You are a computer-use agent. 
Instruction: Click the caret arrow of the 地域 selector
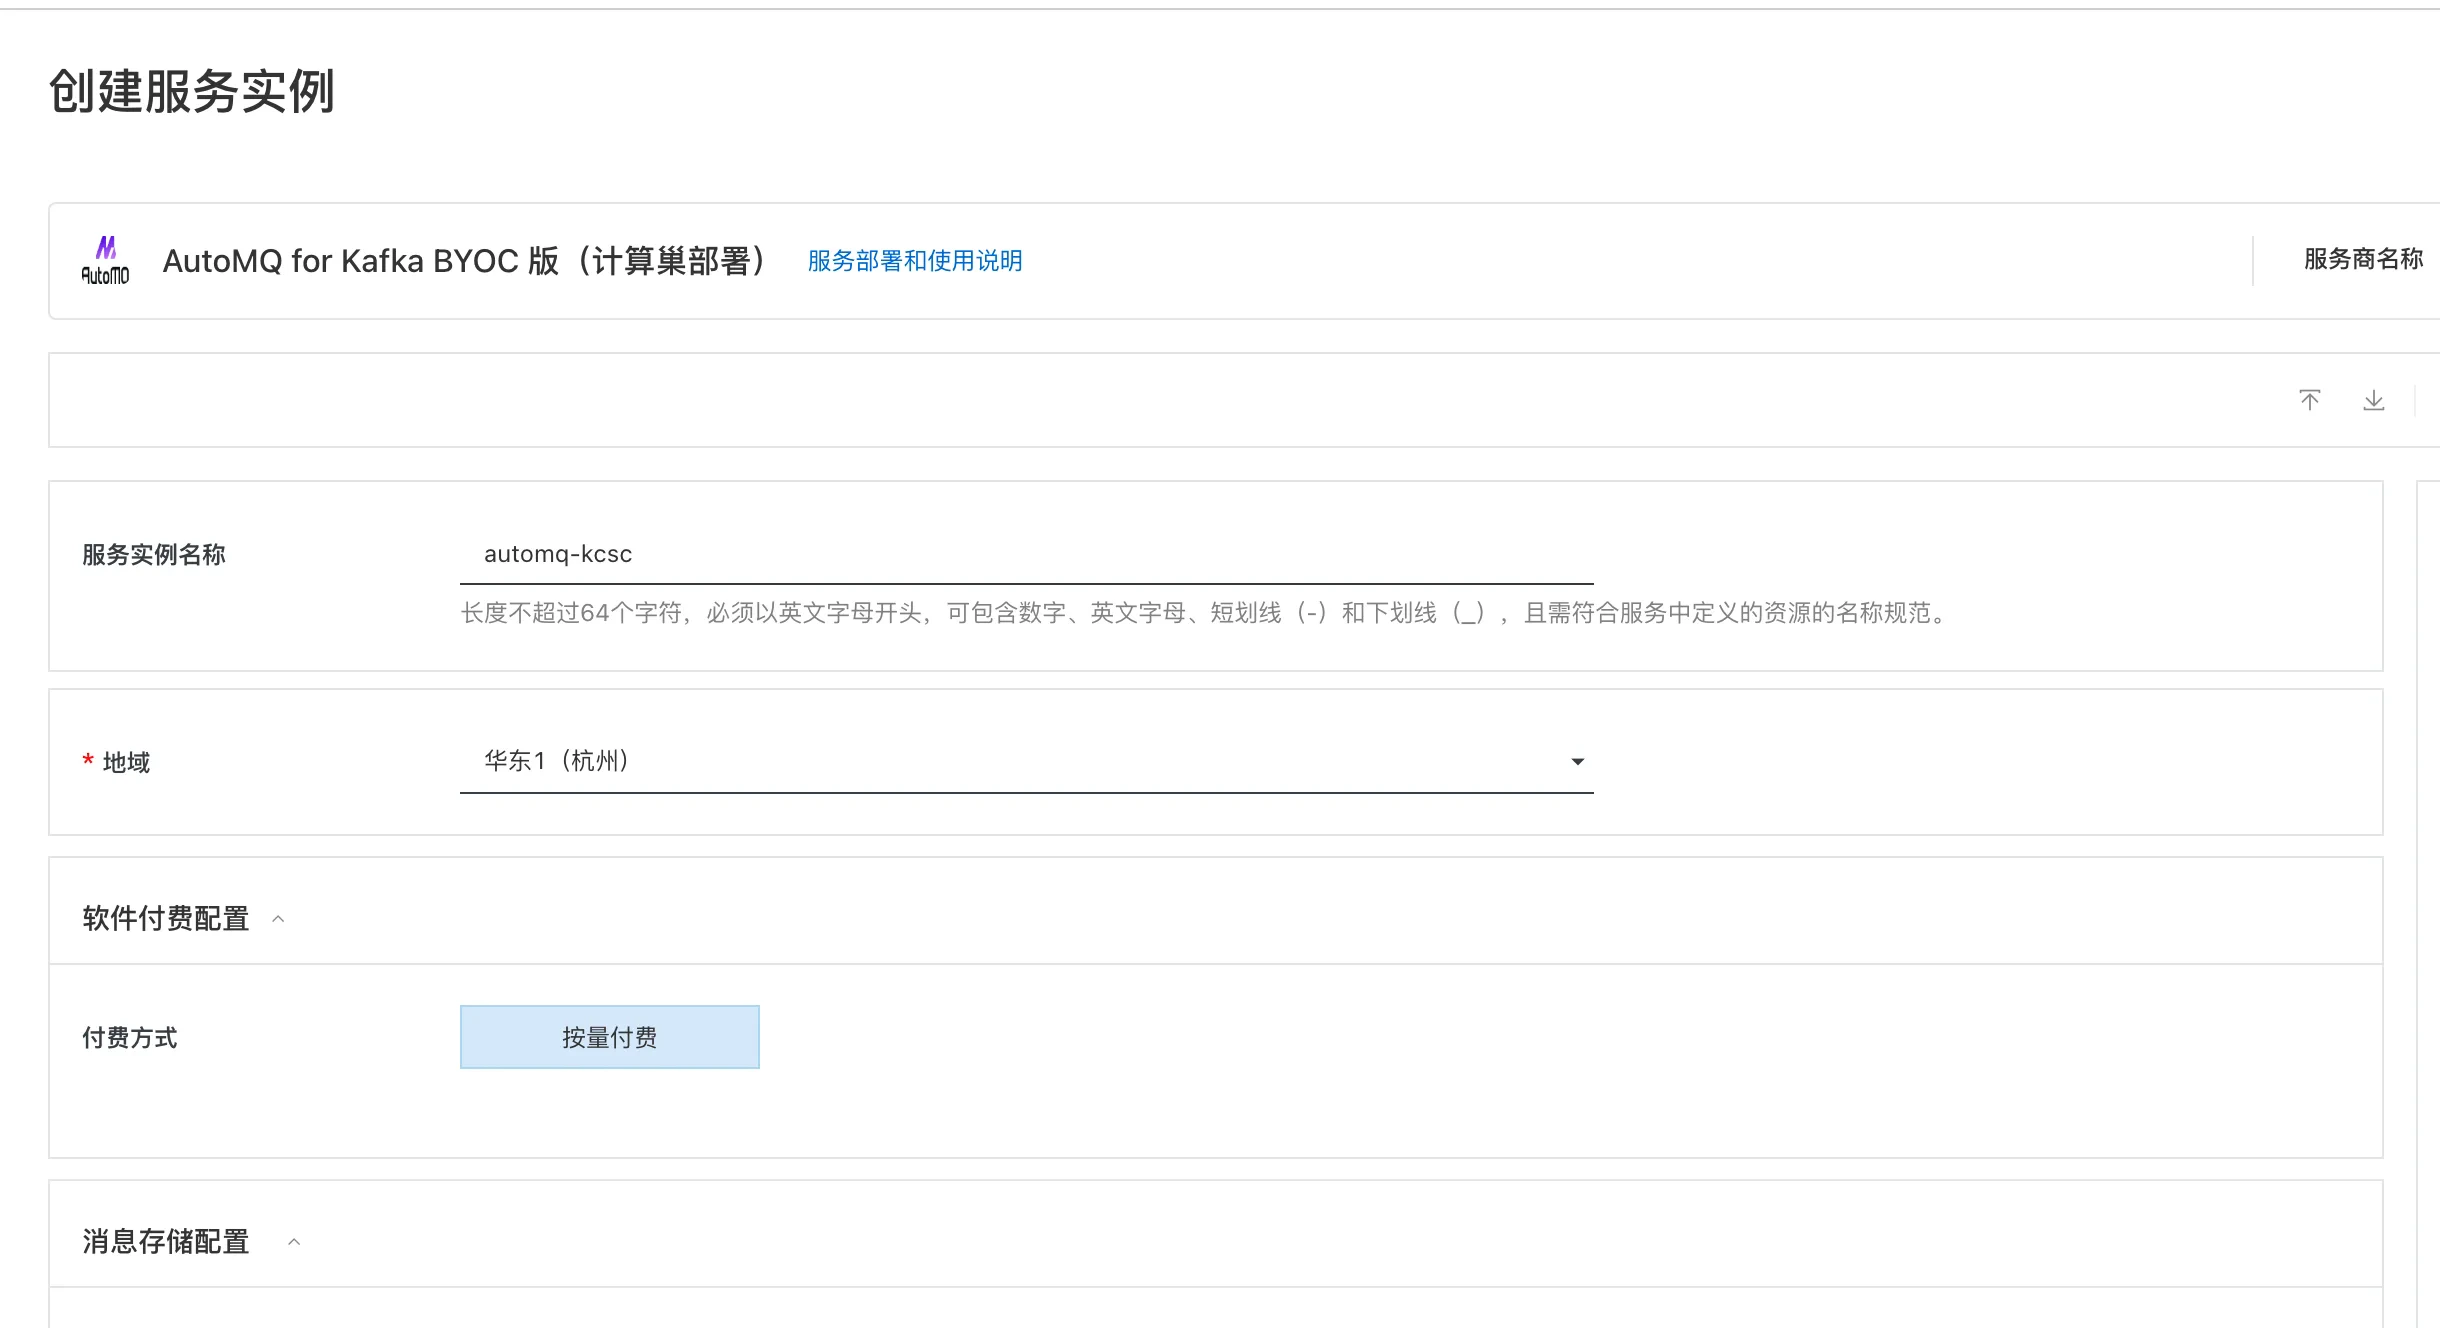[1577, 762]
